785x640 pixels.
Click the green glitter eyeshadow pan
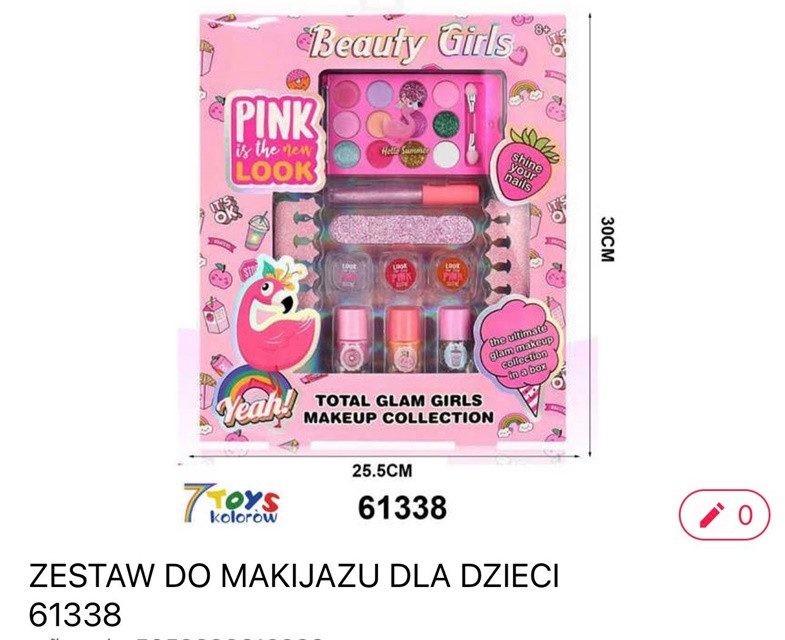click(446, 125)
